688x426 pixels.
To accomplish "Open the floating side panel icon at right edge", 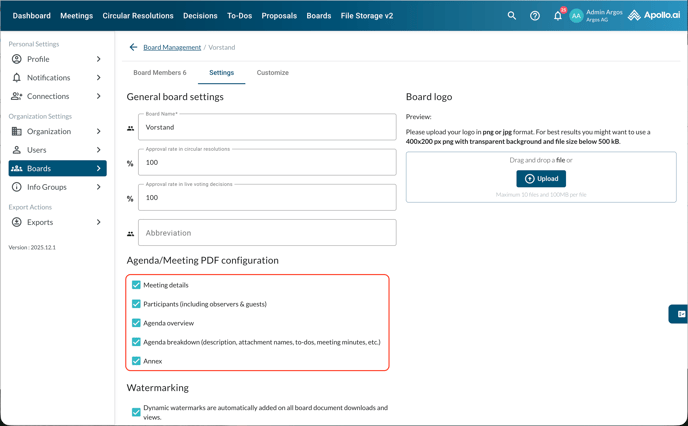I will 679,314.
